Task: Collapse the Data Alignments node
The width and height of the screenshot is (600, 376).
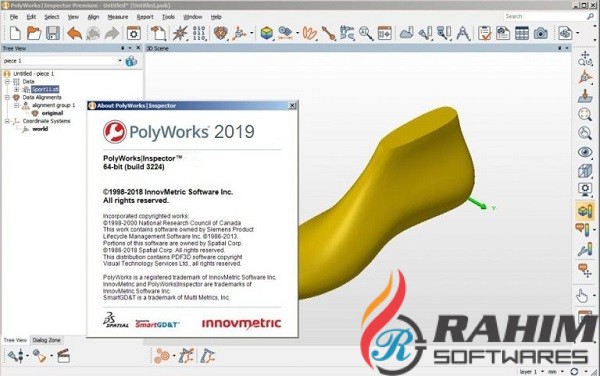Action: 7,98
